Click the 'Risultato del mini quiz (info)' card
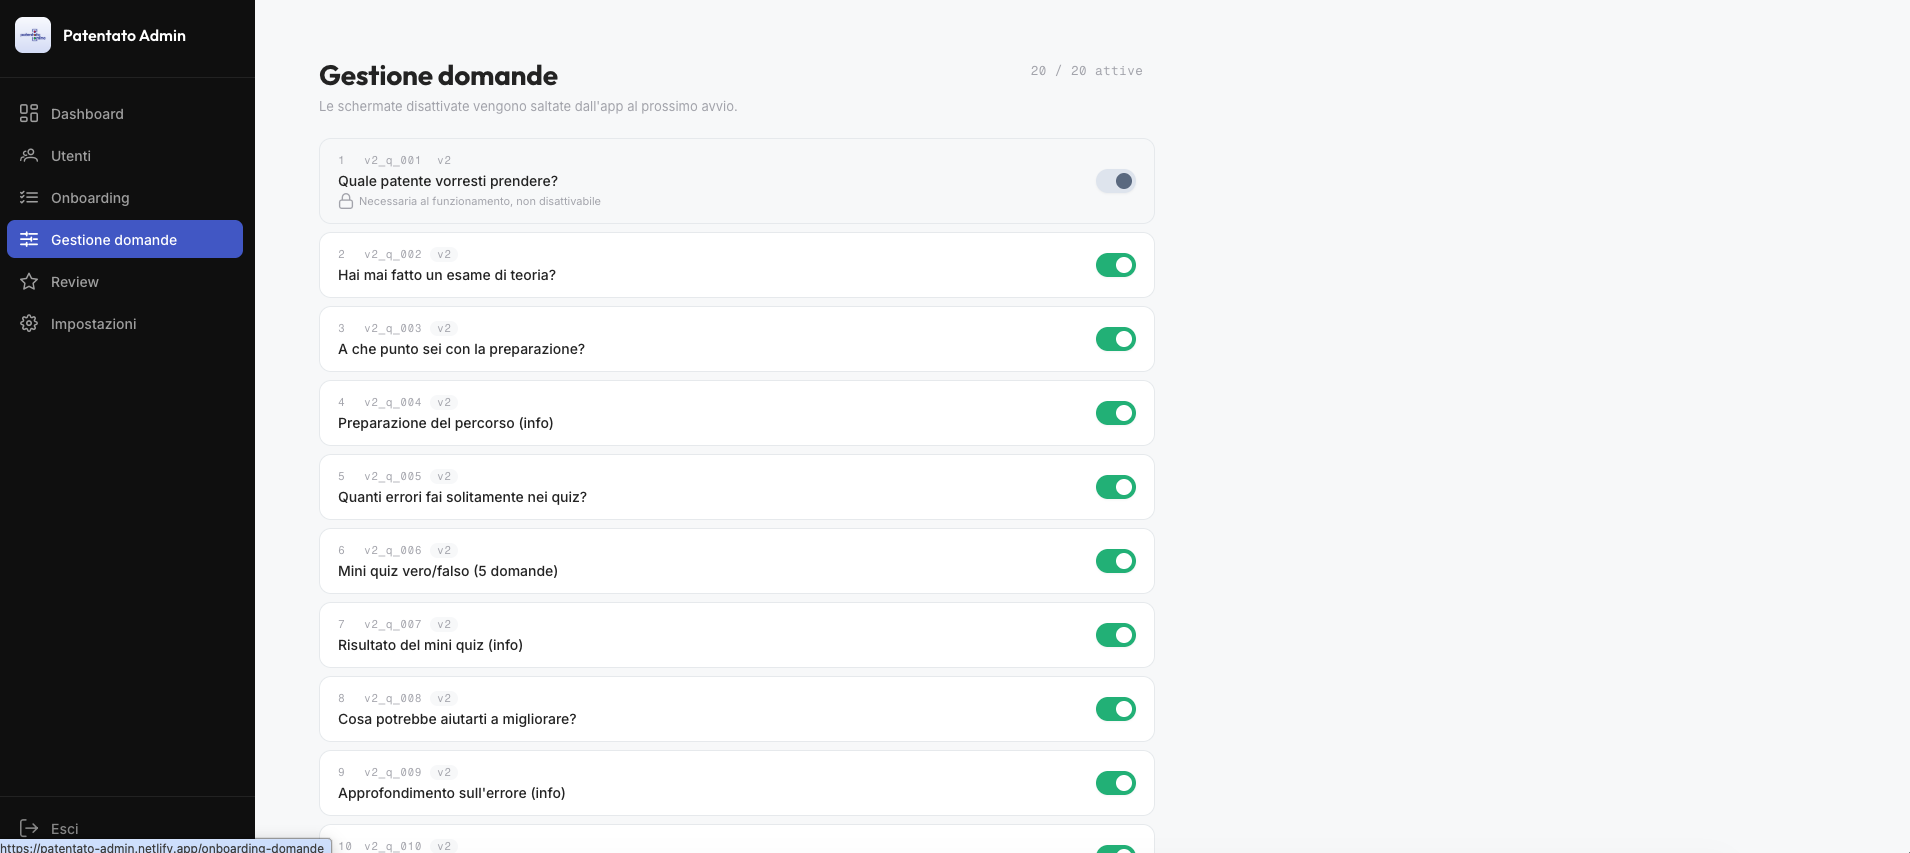Viewport: 1910px width, 853px height. [737, 635]
